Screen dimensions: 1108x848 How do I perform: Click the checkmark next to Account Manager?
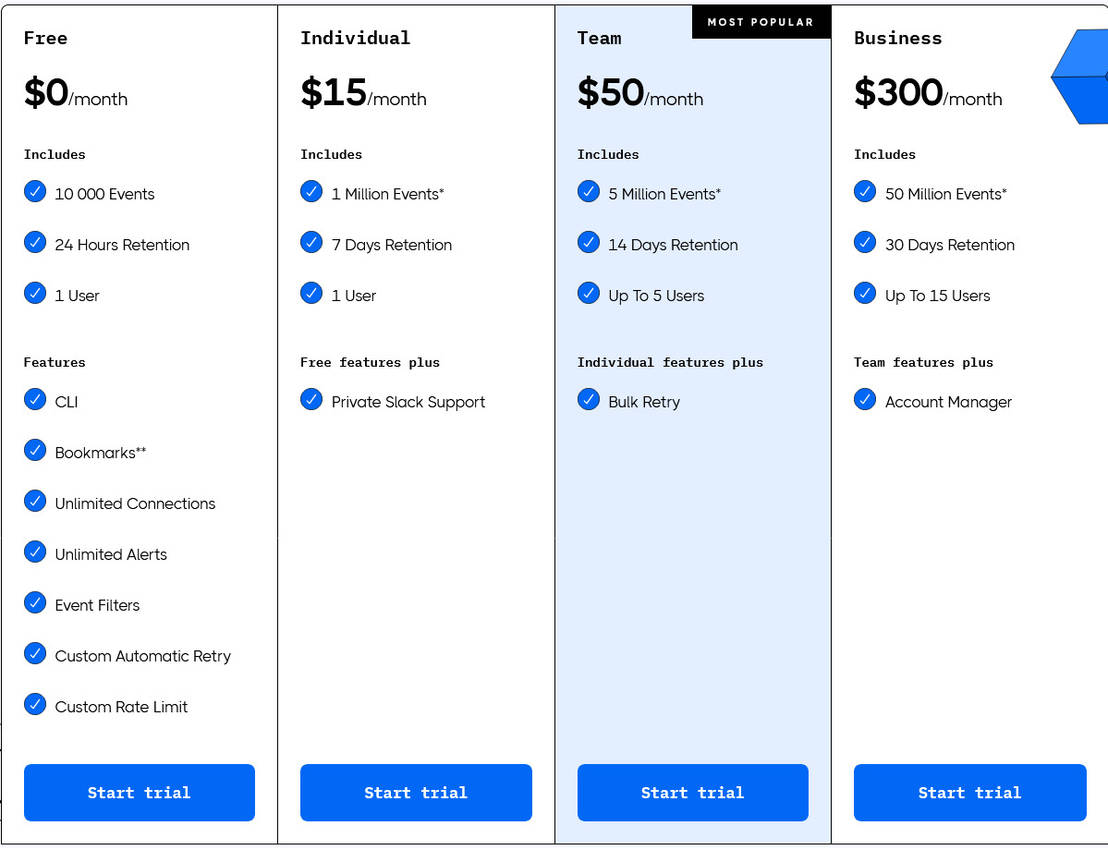(x=865, y=401)
